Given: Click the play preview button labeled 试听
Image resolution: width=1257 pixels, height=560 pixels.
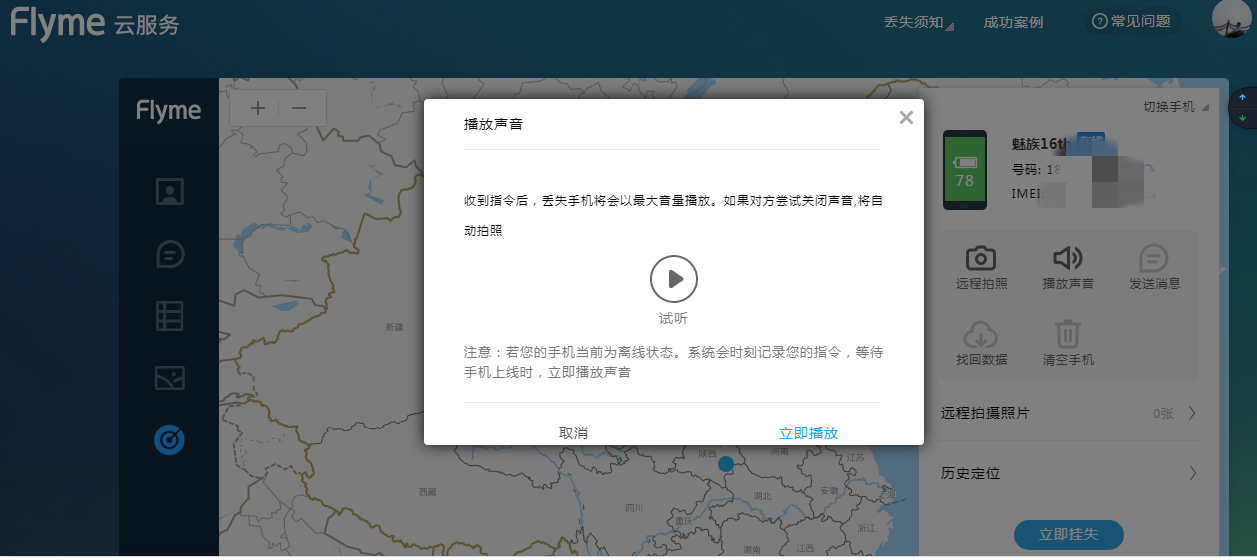Looking at the screenshot, I should 673,279.
